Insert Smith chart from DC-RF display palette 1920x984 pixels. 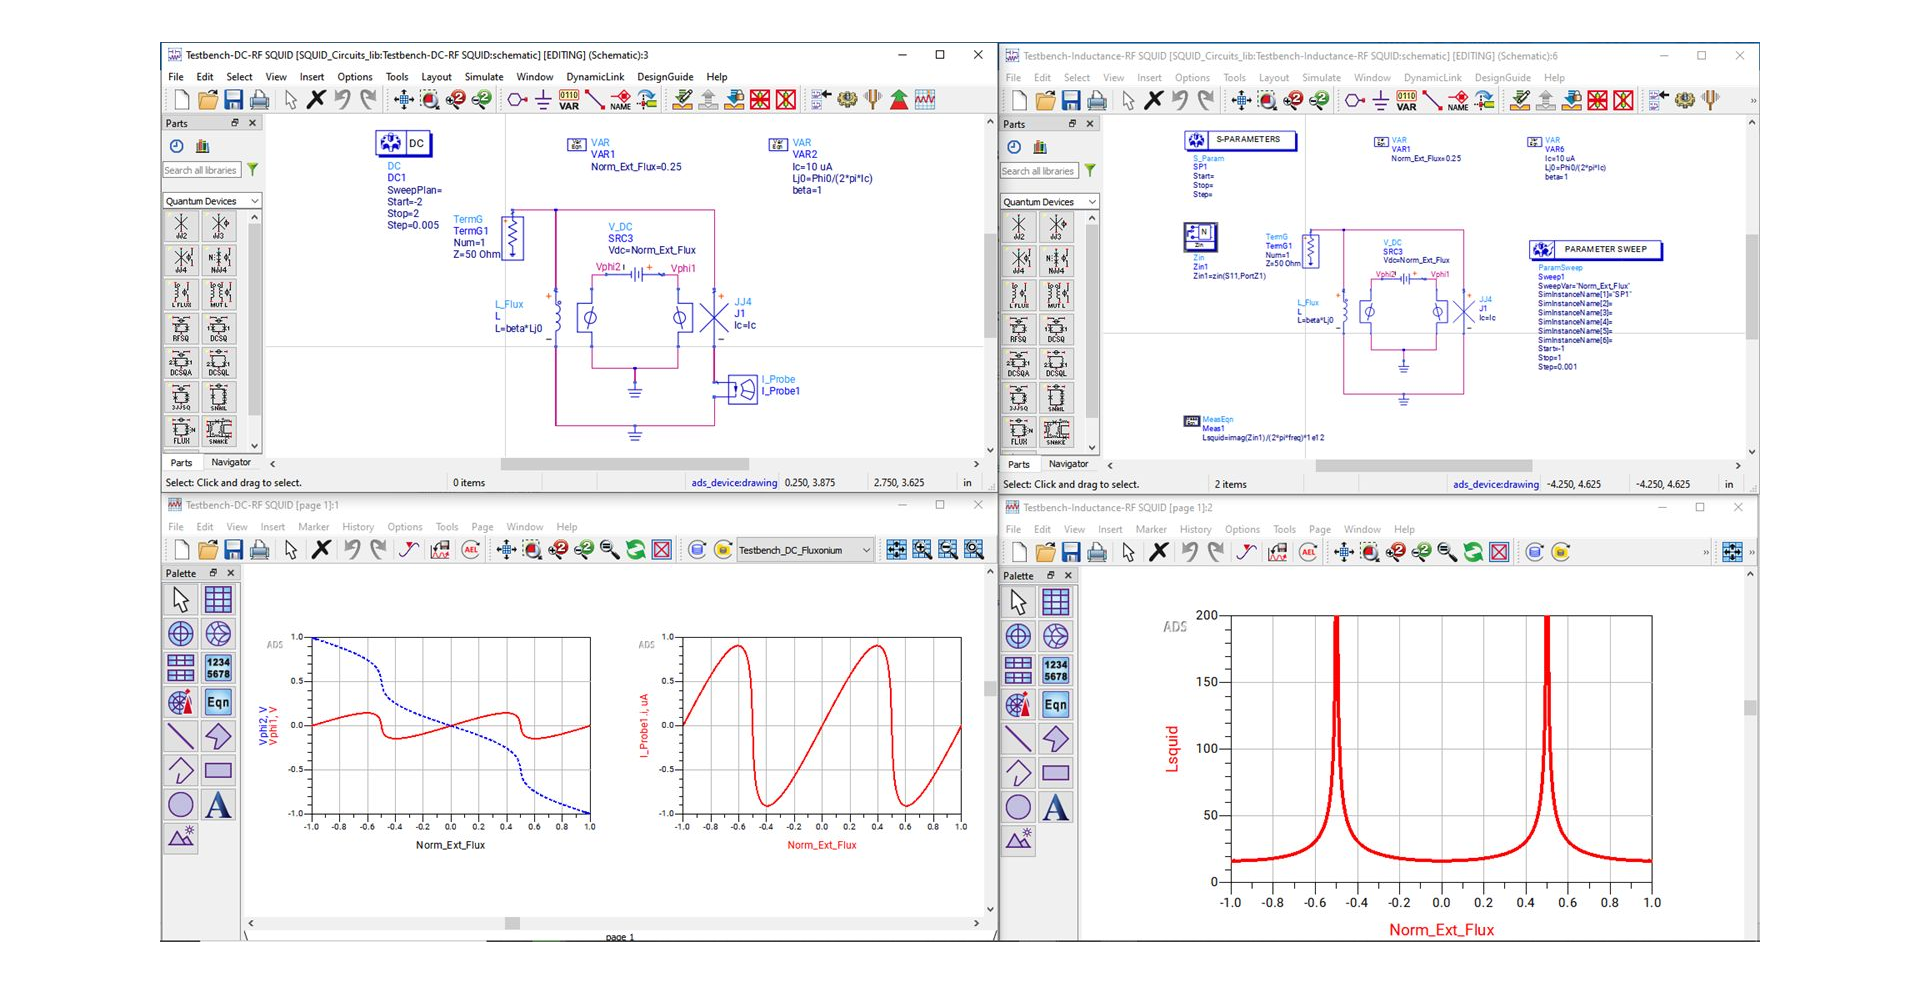(218, 633)
